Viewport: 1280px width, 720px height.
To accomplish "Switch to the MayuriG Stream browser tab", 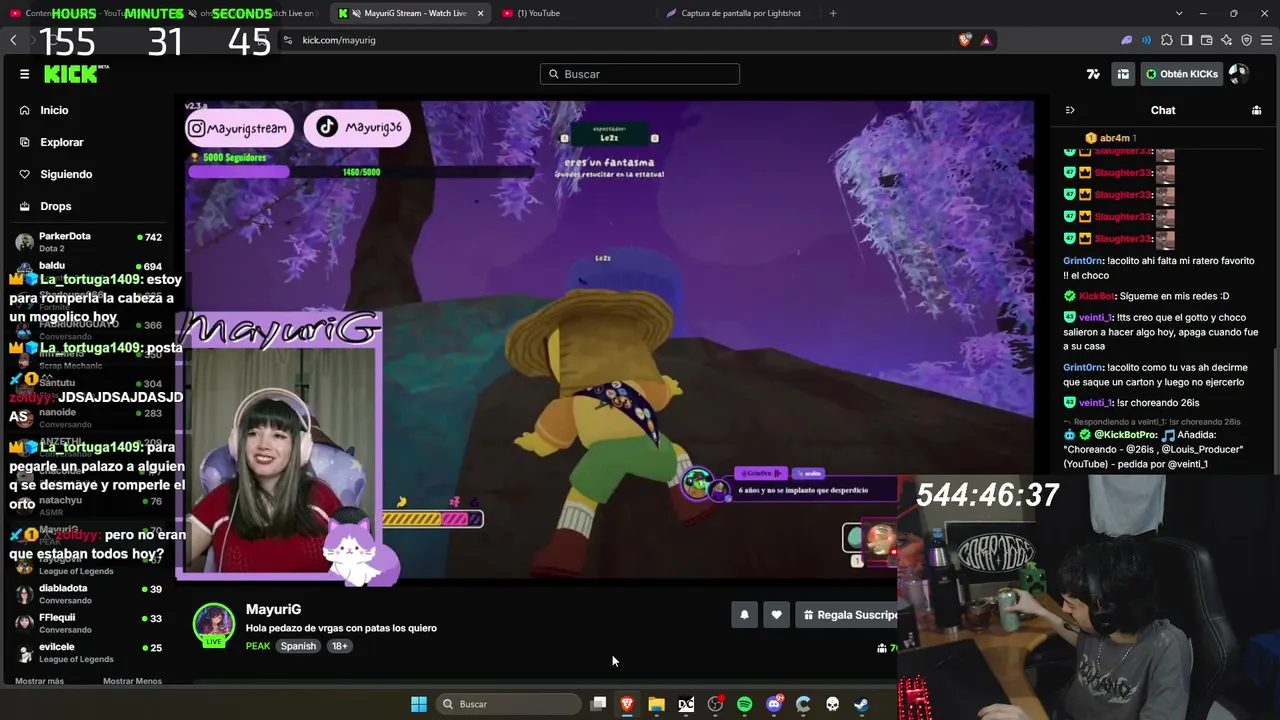I will (410, 13).
